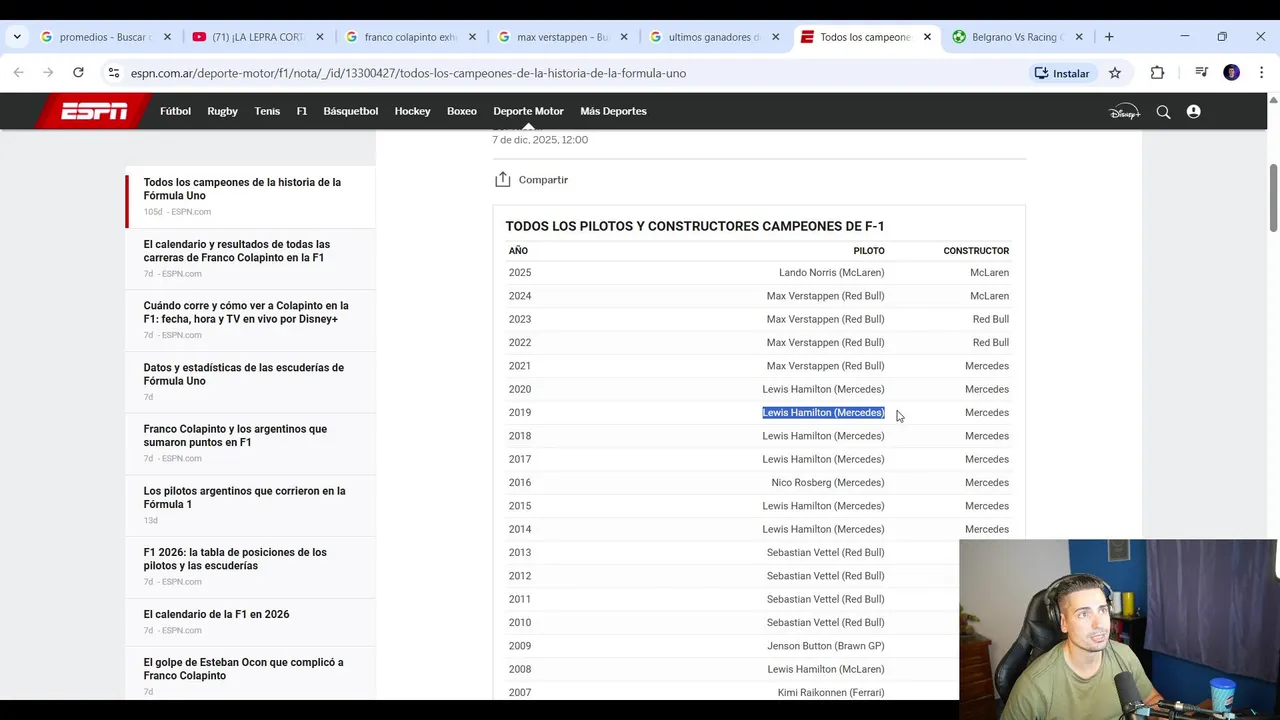Close the 'franco colapinto' tab
This screenshot has height=720, width=1280.
472,37
